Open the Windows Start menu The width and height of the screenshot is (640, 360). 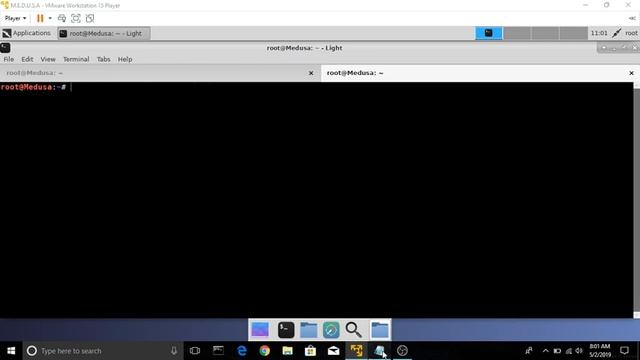11,351
